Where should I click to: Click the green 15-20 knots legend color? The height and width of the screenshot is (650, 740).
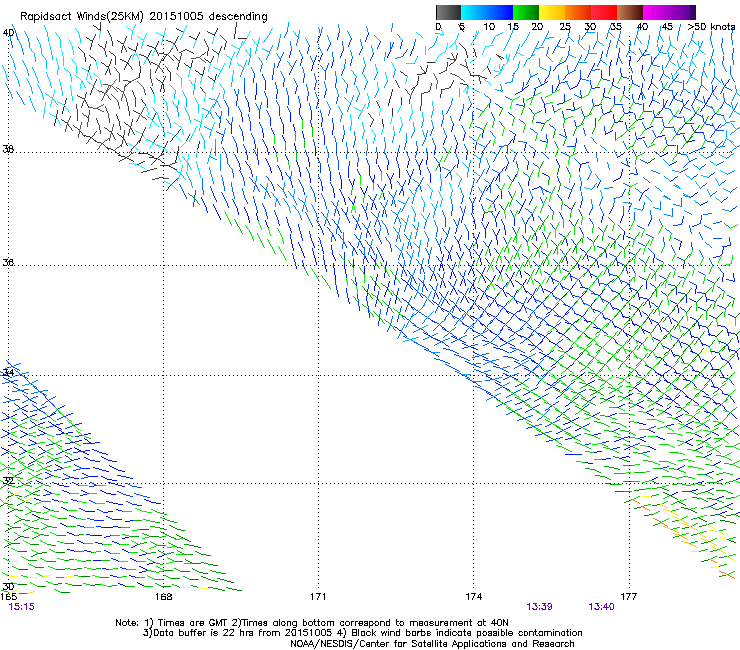(526, 12)
